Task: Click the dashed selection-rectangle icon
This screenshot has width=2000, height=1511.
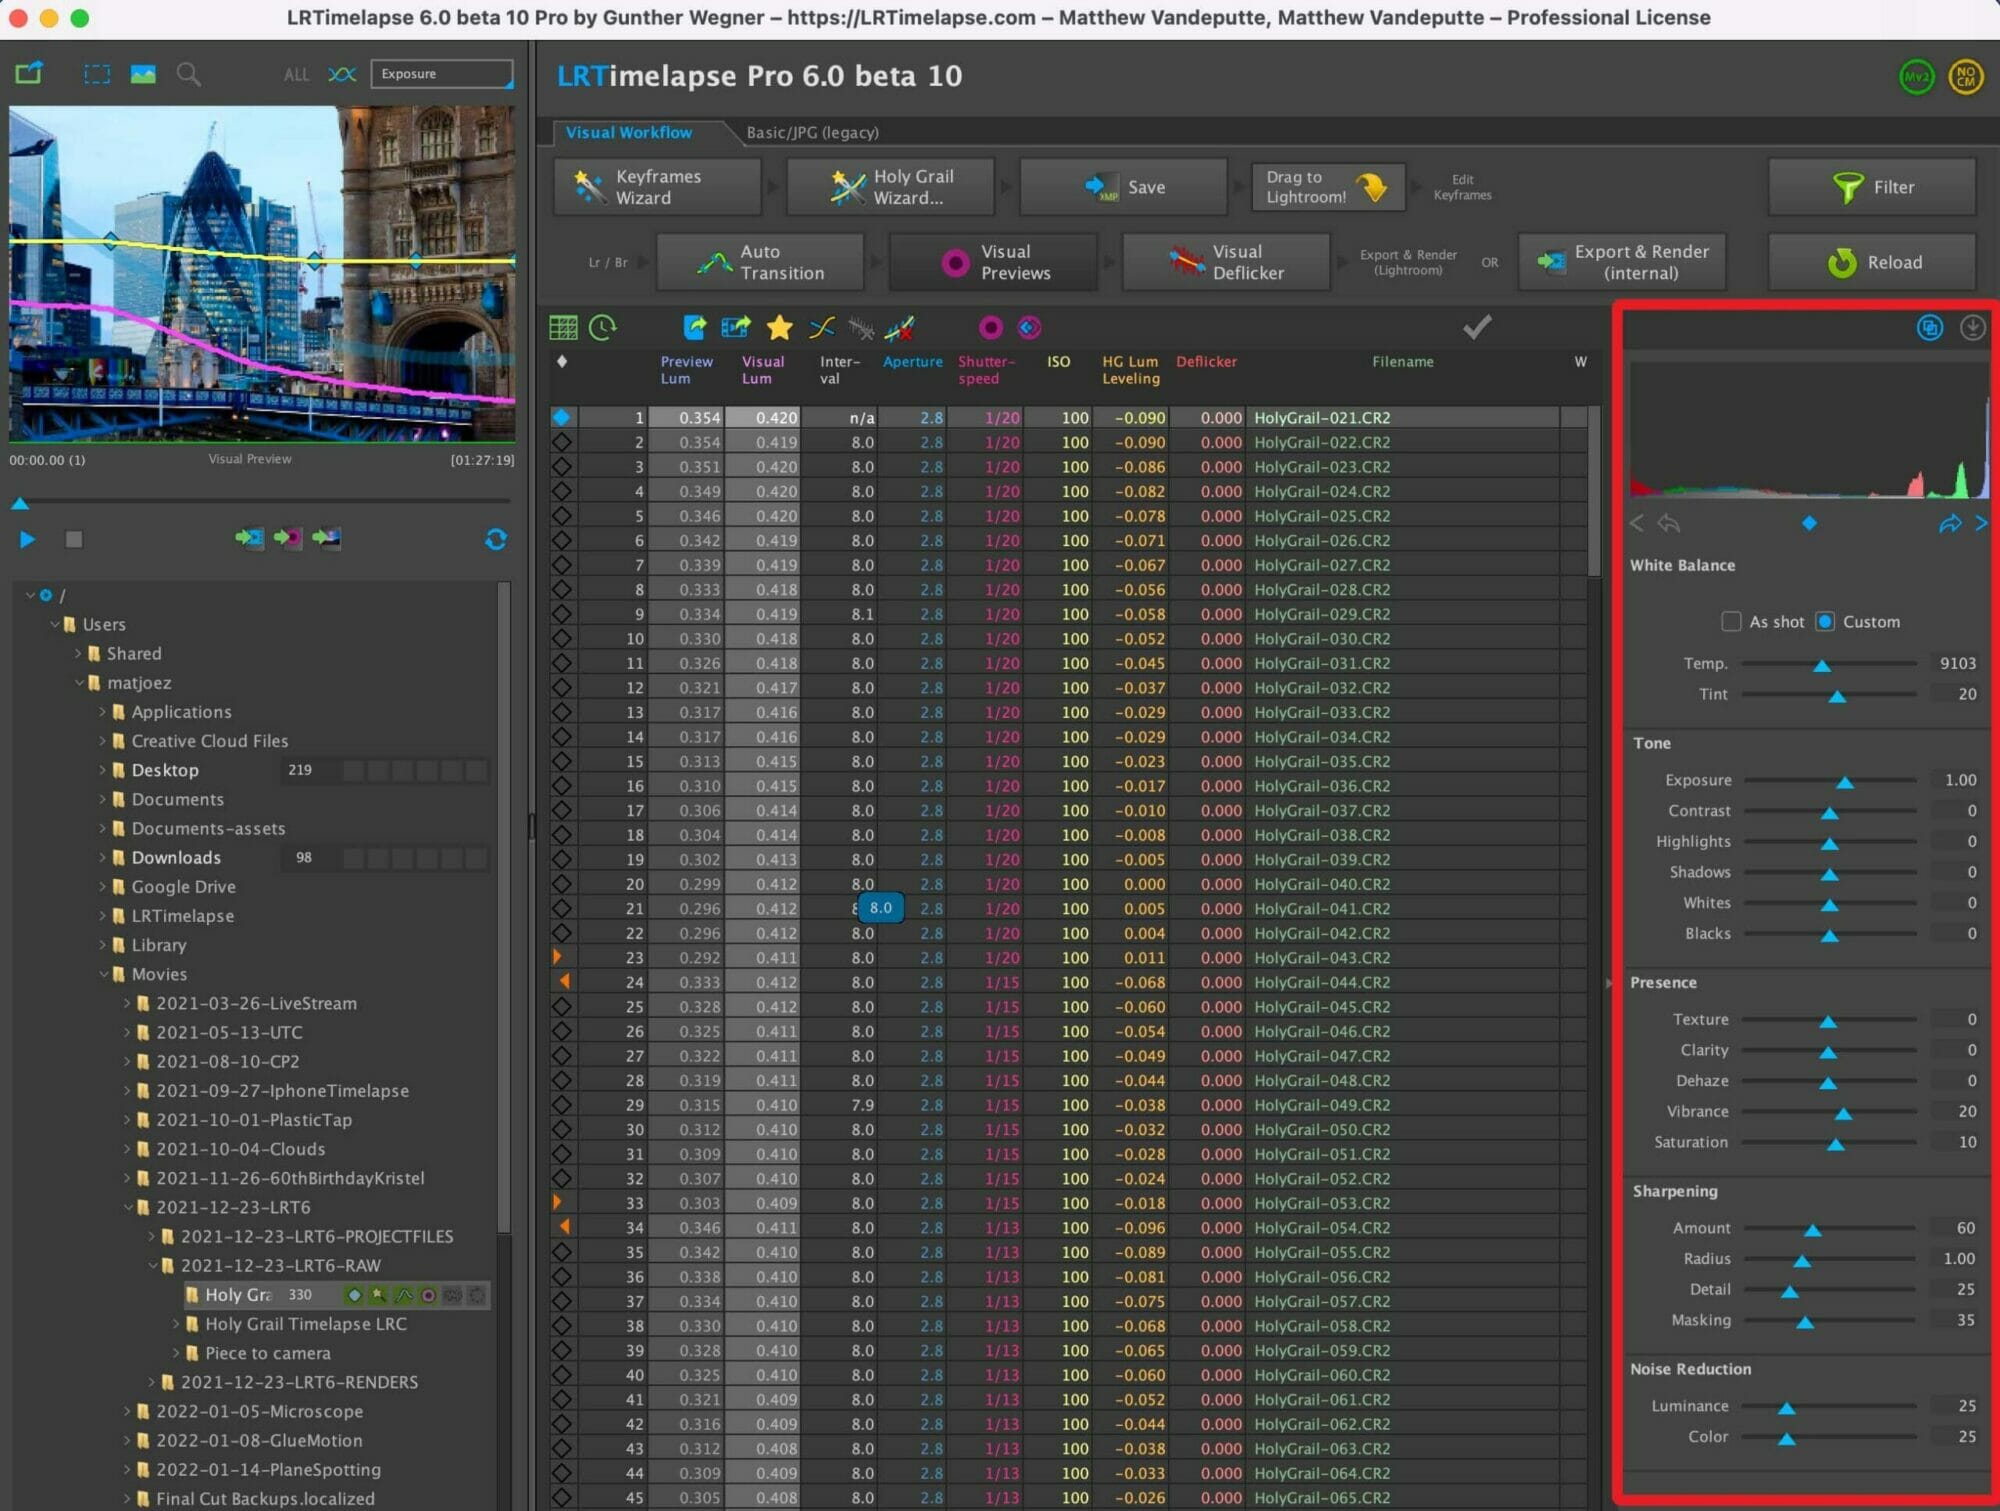Action: [x=97, y=74]
